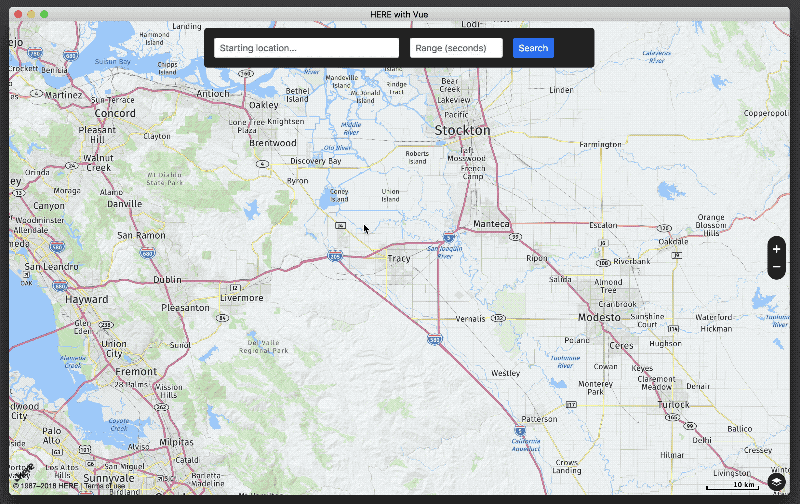The height and width of the screenshot is (504, 800).
Task: Click the Linden label
Action: point(561,90)
